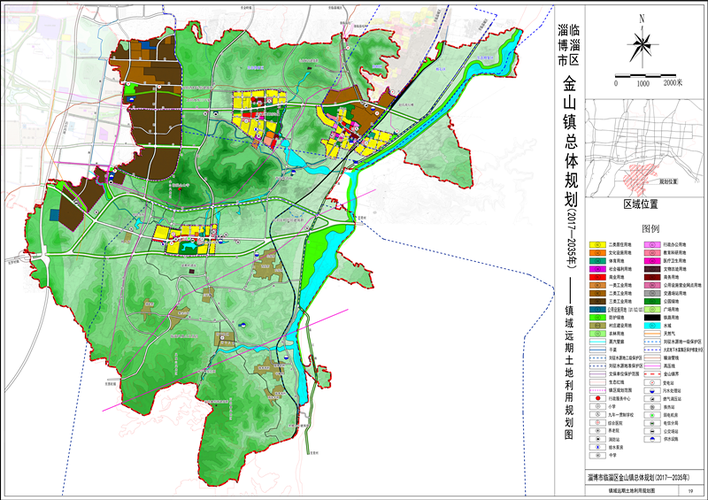The width and height of the screenshot is (708, 500).
Task: Click the 图例 legend heading
Action: [650, 229]
